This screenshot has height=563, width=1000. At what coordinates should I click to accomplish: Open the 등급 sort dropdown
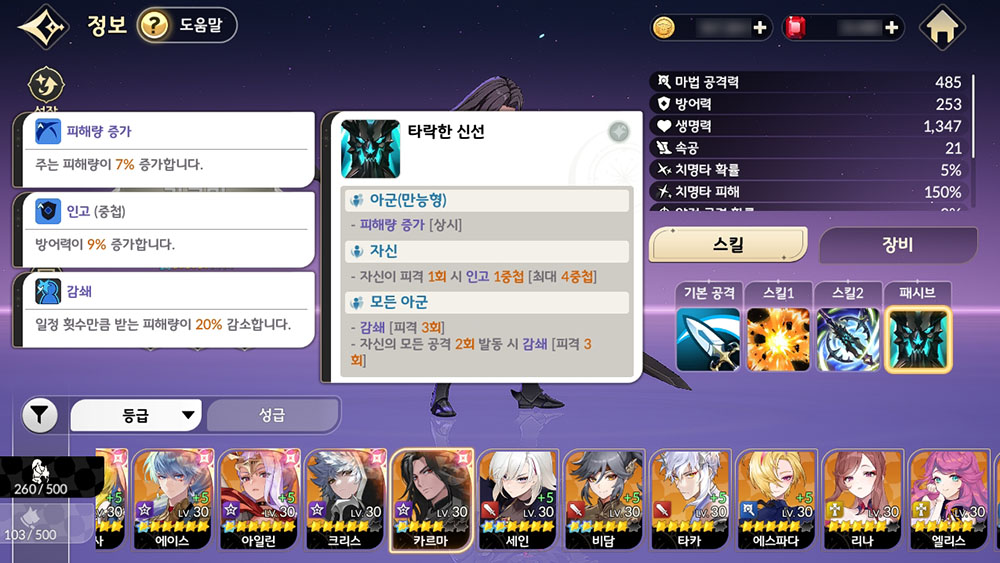(x=136, y=416)
